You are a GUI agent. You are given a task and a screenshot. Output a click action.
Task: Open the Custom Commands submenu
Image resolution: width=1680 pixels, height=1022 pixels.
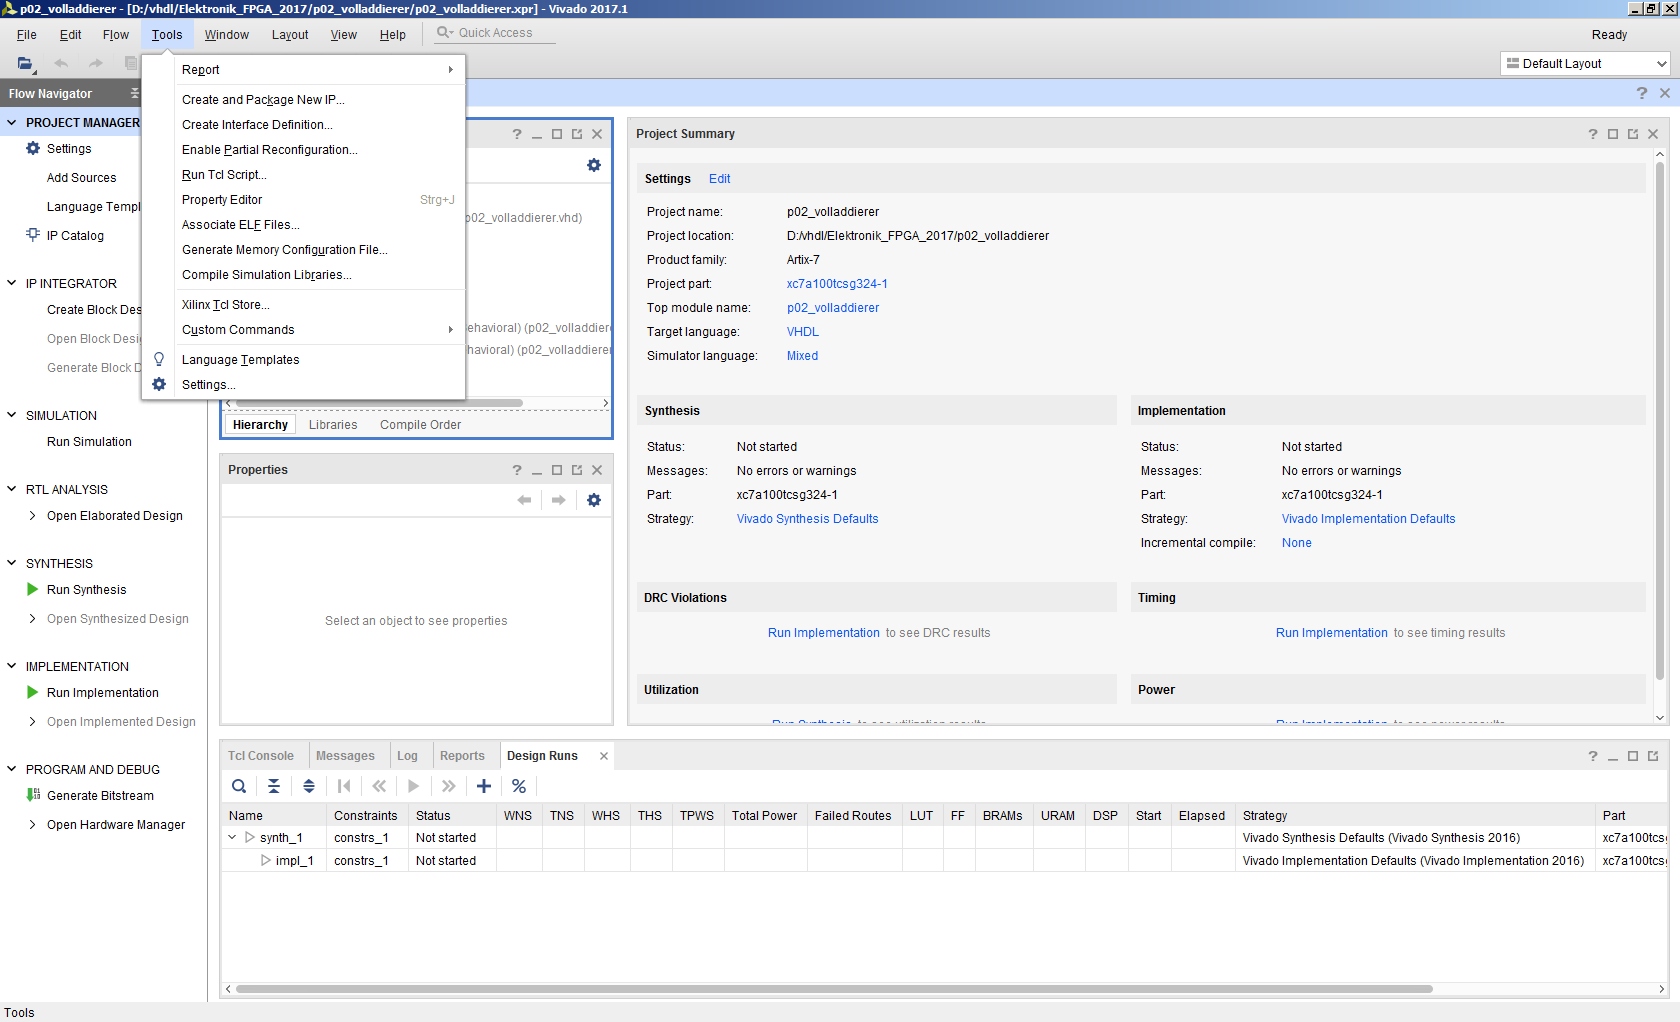click(304, 330)
